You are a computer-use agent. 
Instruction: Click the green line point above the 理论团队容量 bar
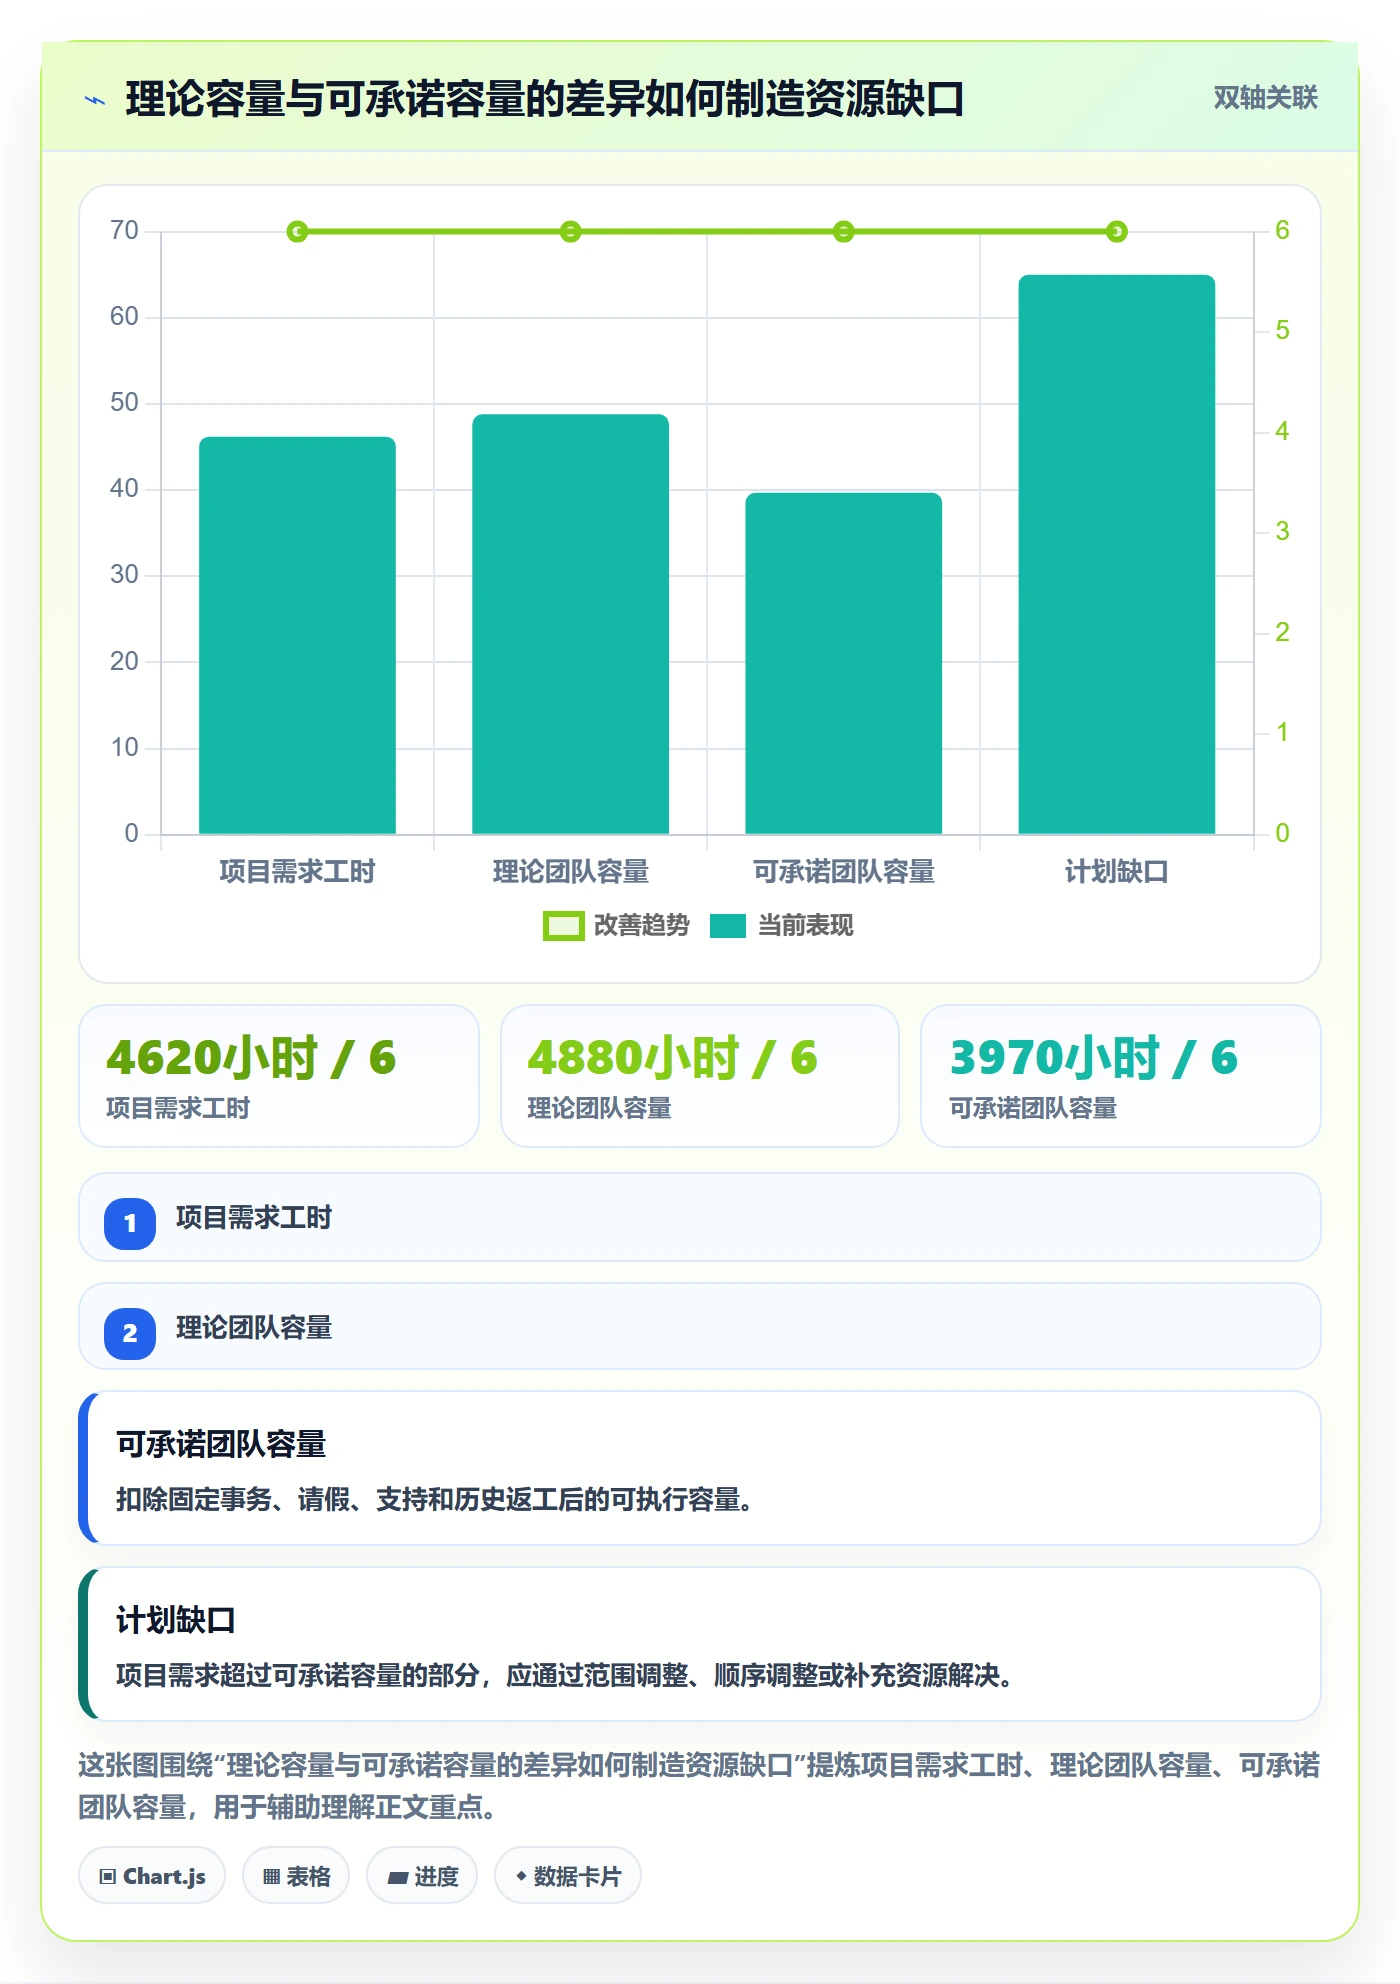click(x=570, y=232)
